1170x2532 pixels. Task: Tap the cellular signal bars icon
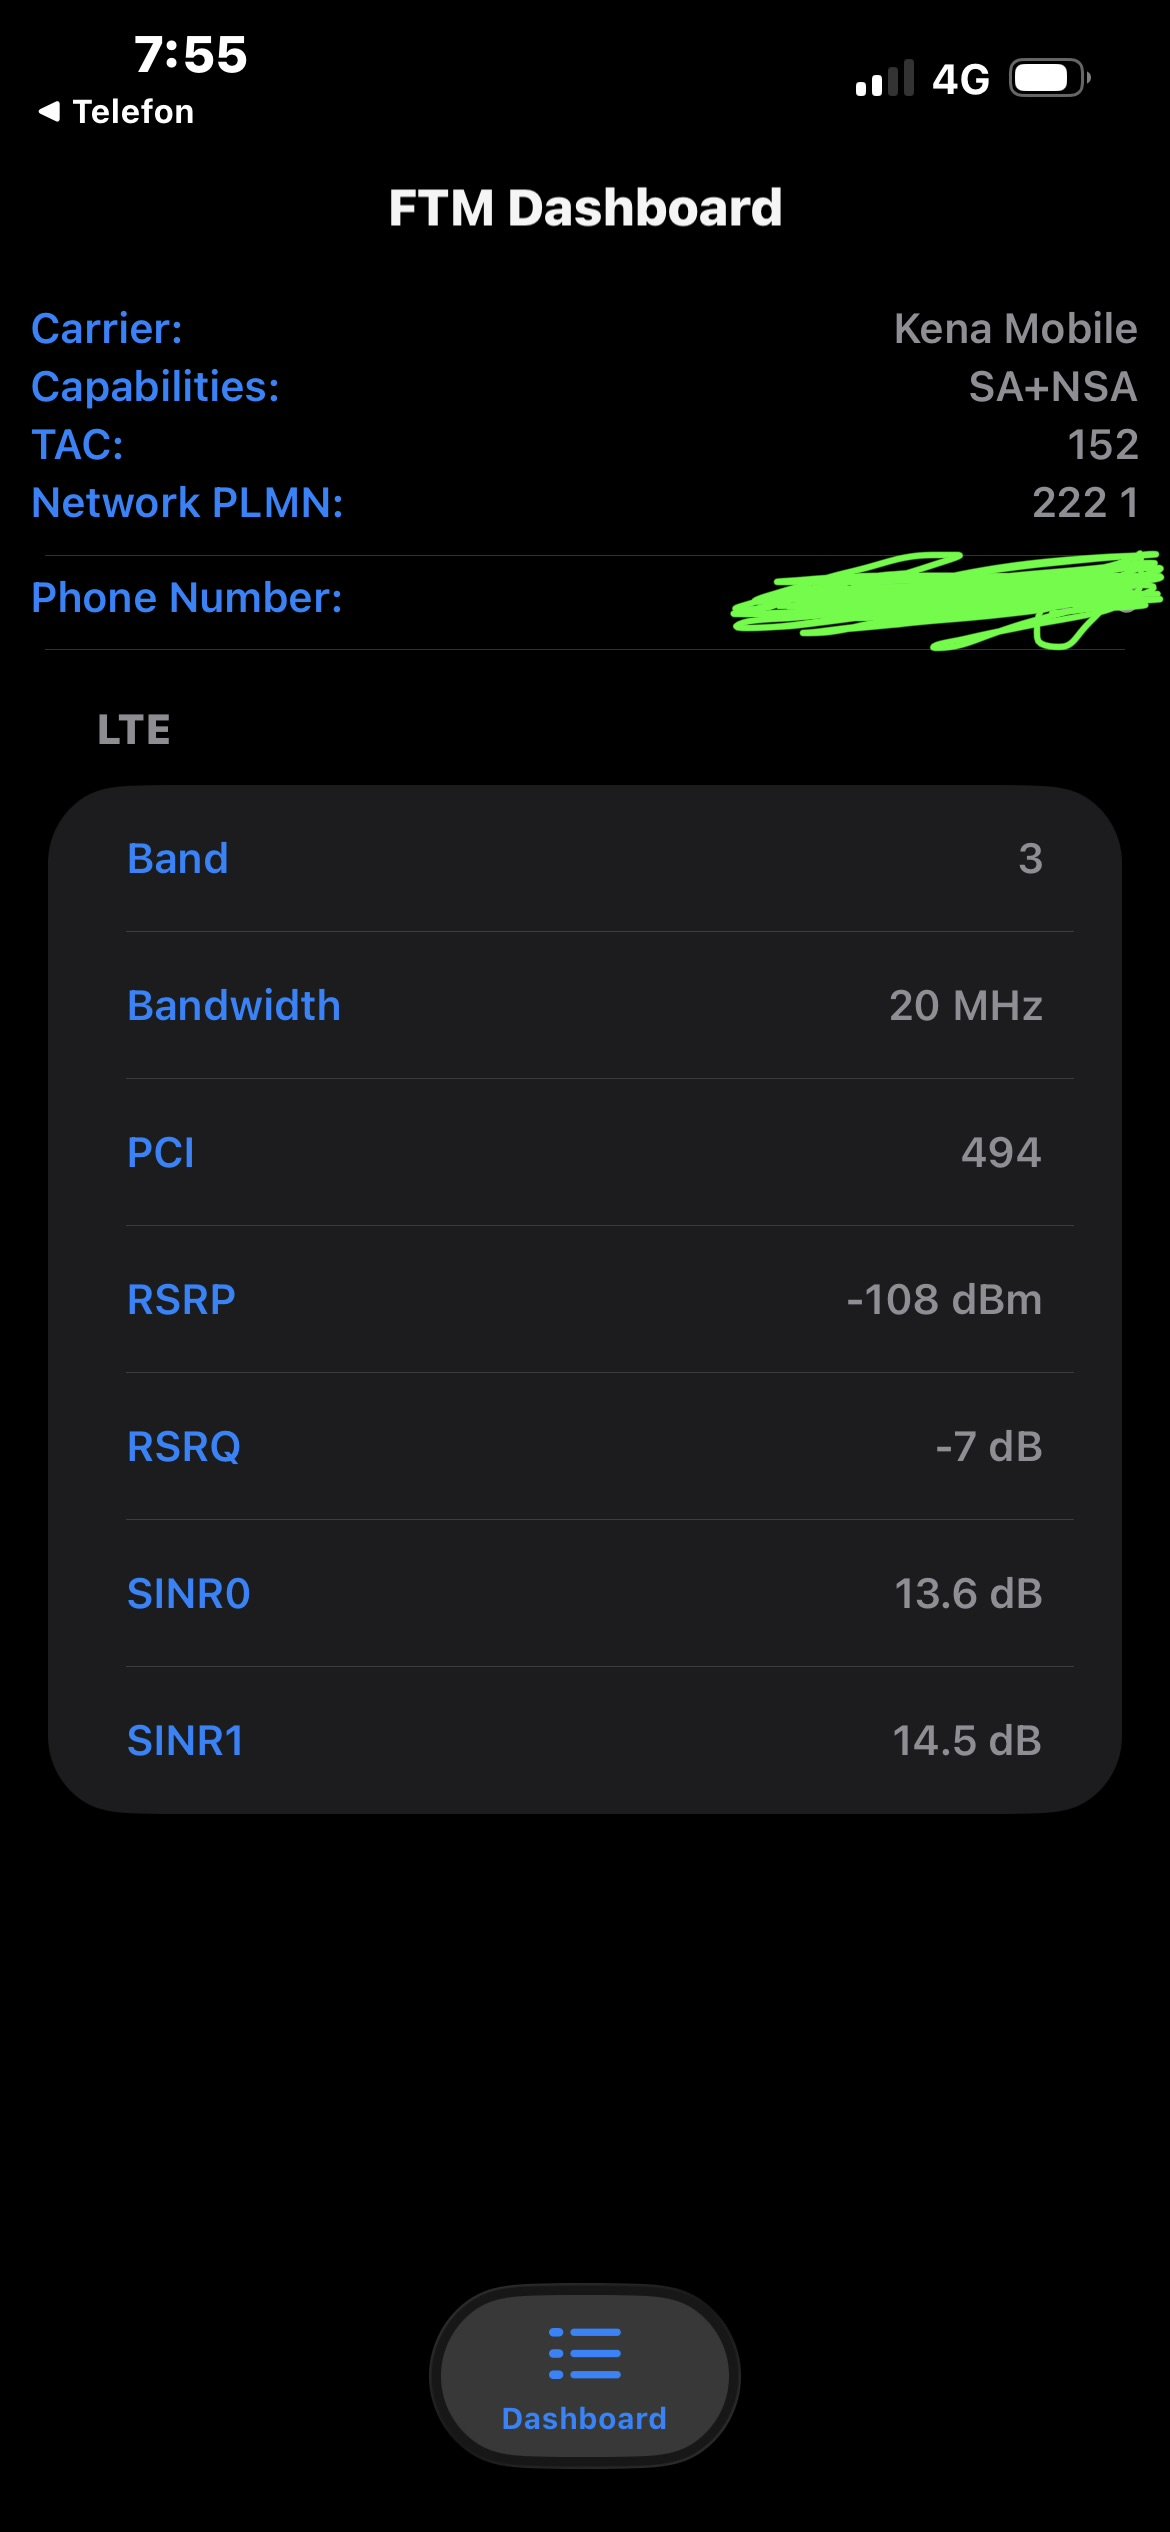(884, 78)
